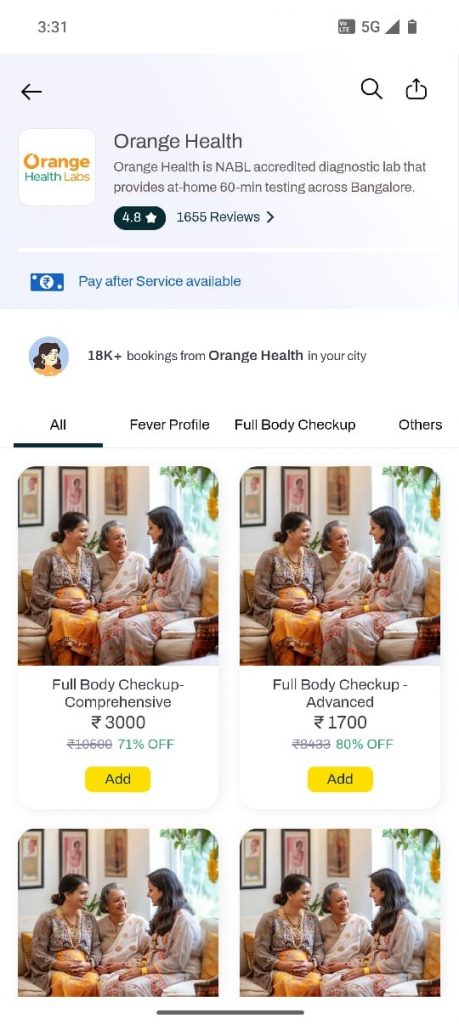Switch to the Full Body Checkup tab
The width and height of the screenshot is (459, 1024).
click(x=295, y=425)
